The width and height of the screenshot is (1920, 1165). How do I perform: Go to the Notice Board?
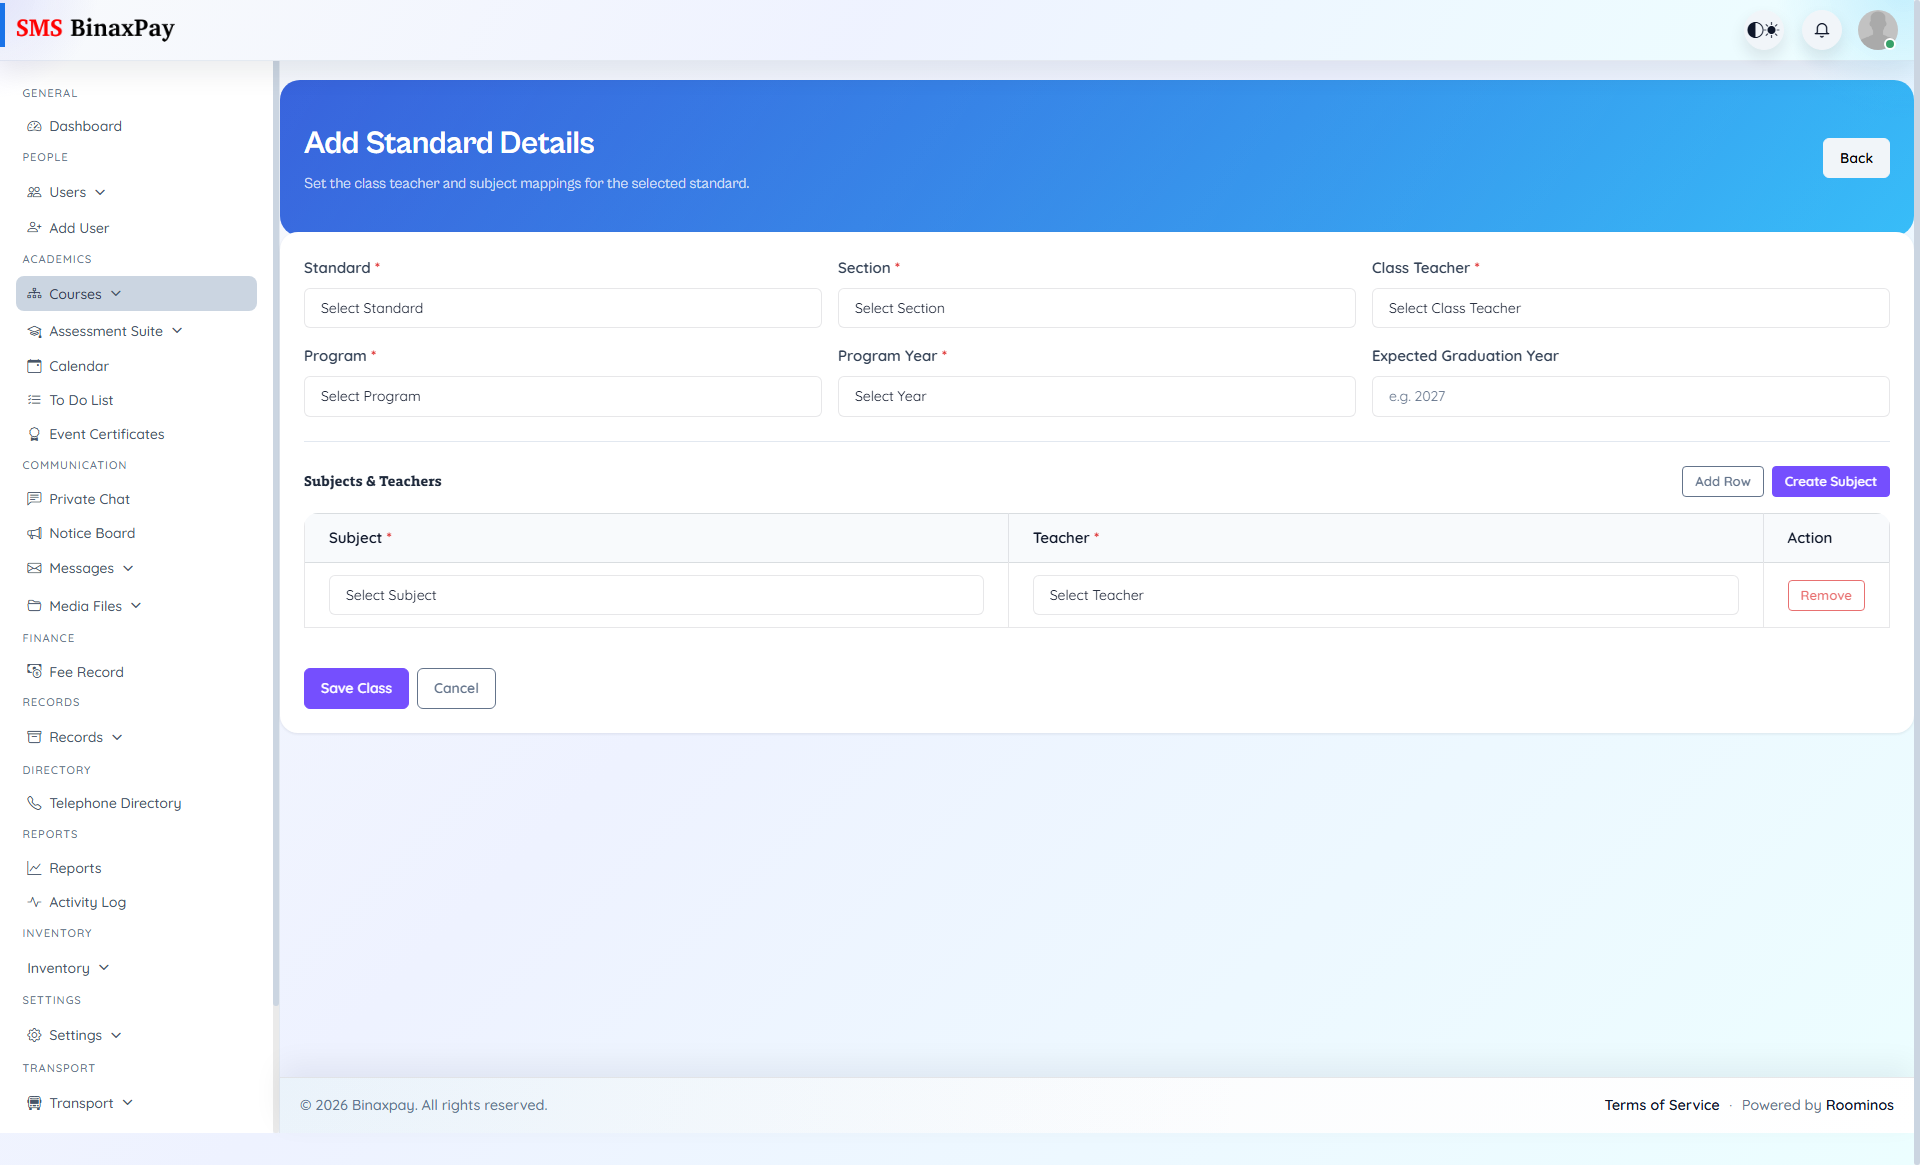[92, 533]
